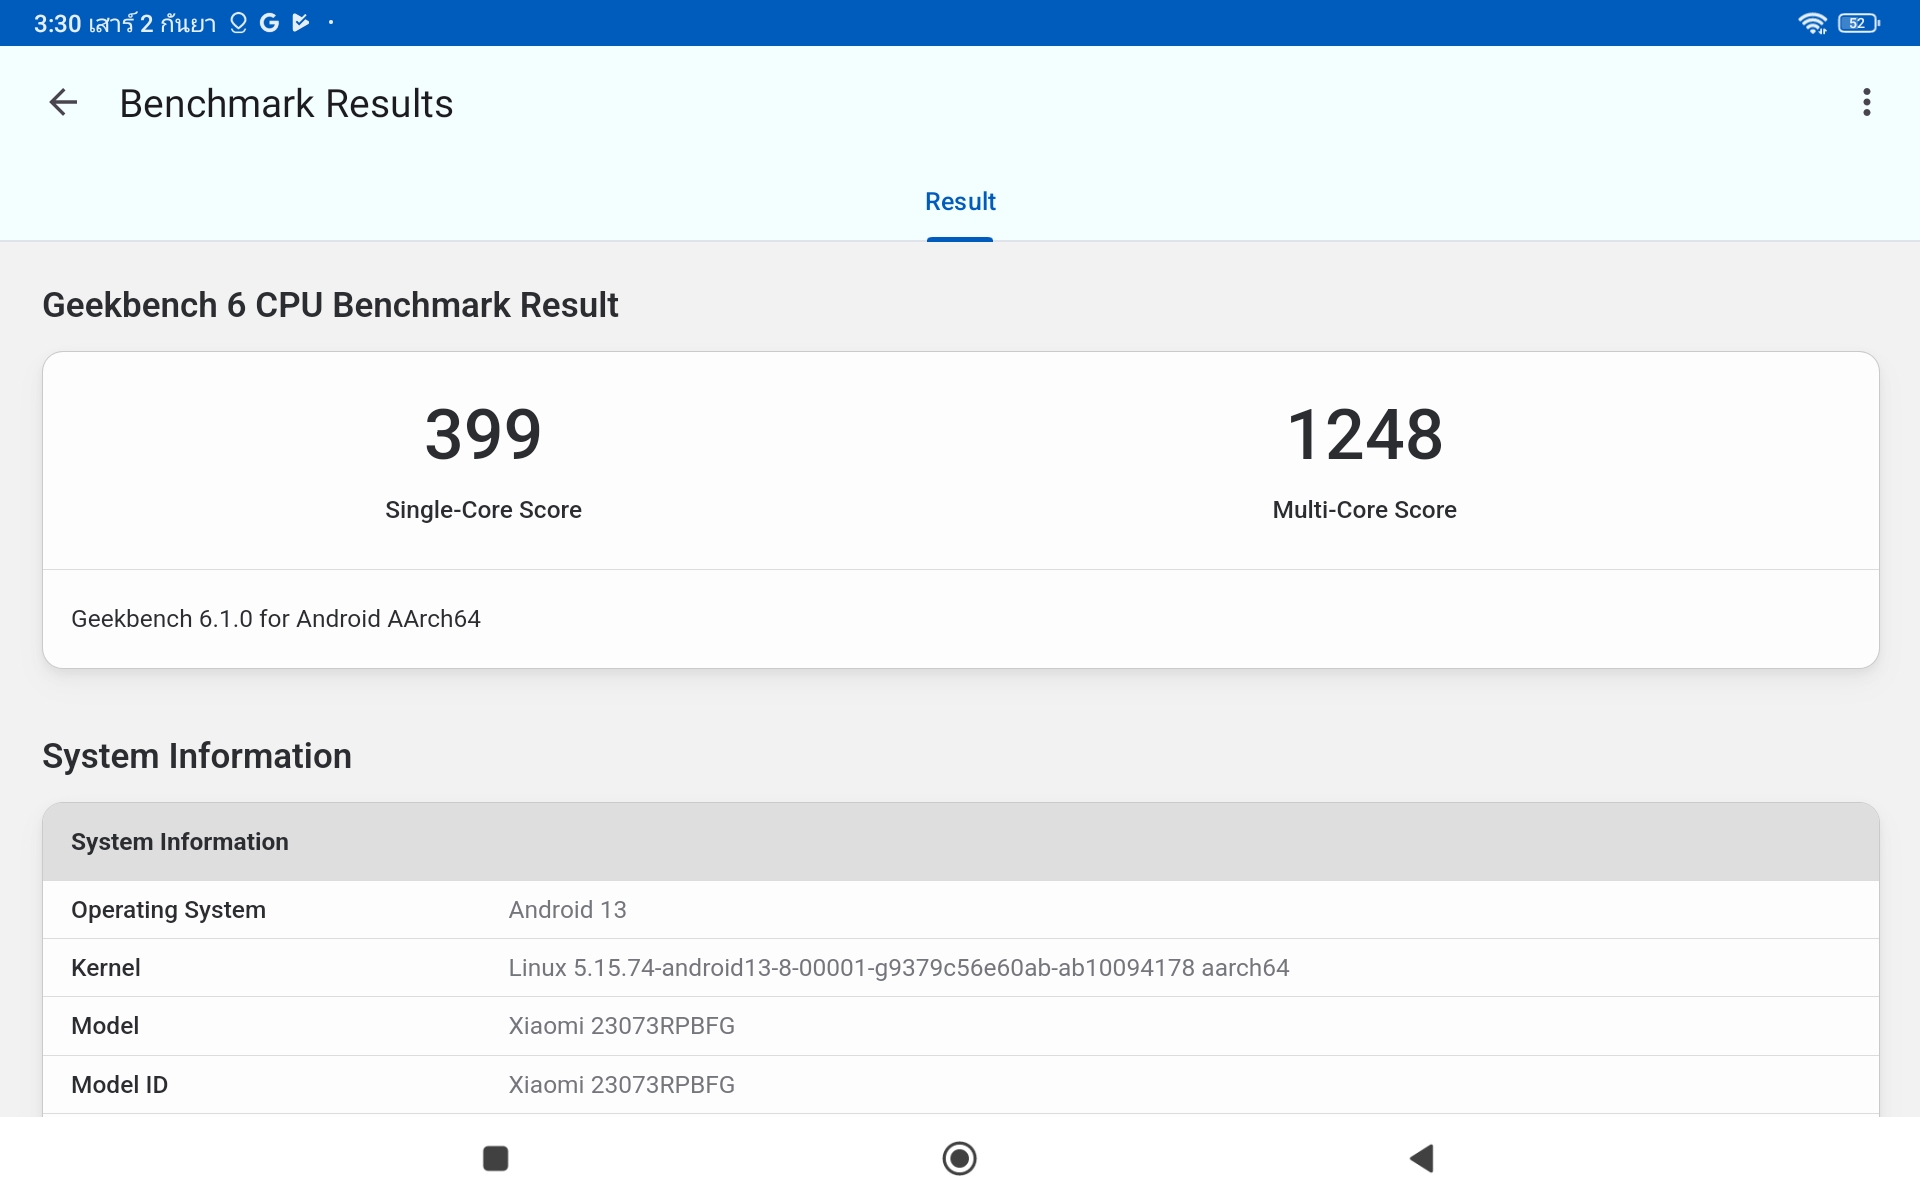Tap the multi-core score 1248
This screenshot has width=1920, height=1200.
point(1365,434)
